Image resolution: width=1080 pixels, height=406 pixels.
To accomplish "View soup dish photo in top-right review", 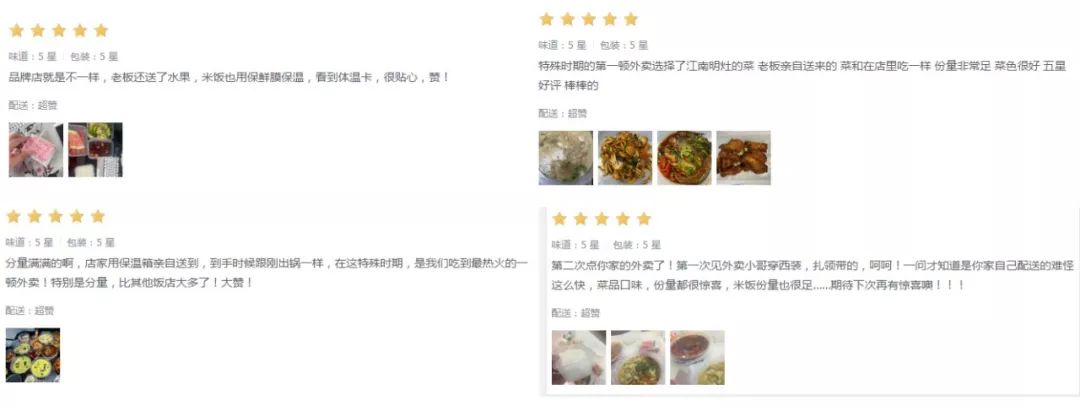I will click(x=565, y=158).
